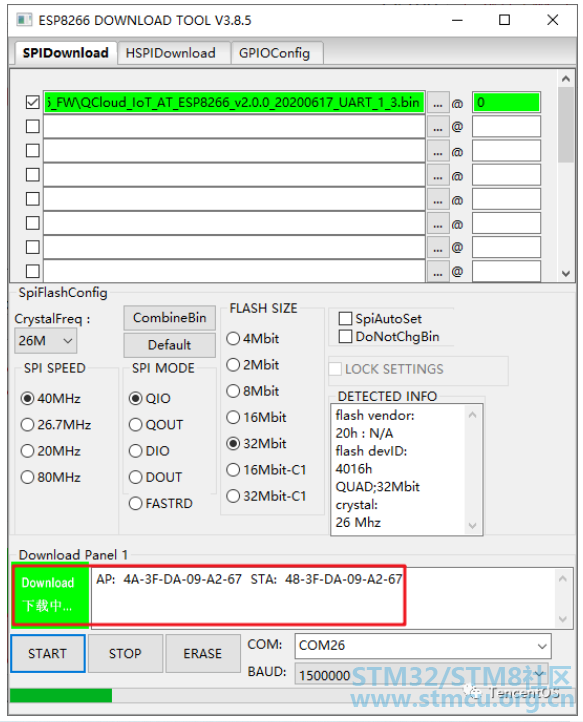The height and width of the screenshot is (722, 583).
Task: Click the CombineBin button
Action: (169, 318)
